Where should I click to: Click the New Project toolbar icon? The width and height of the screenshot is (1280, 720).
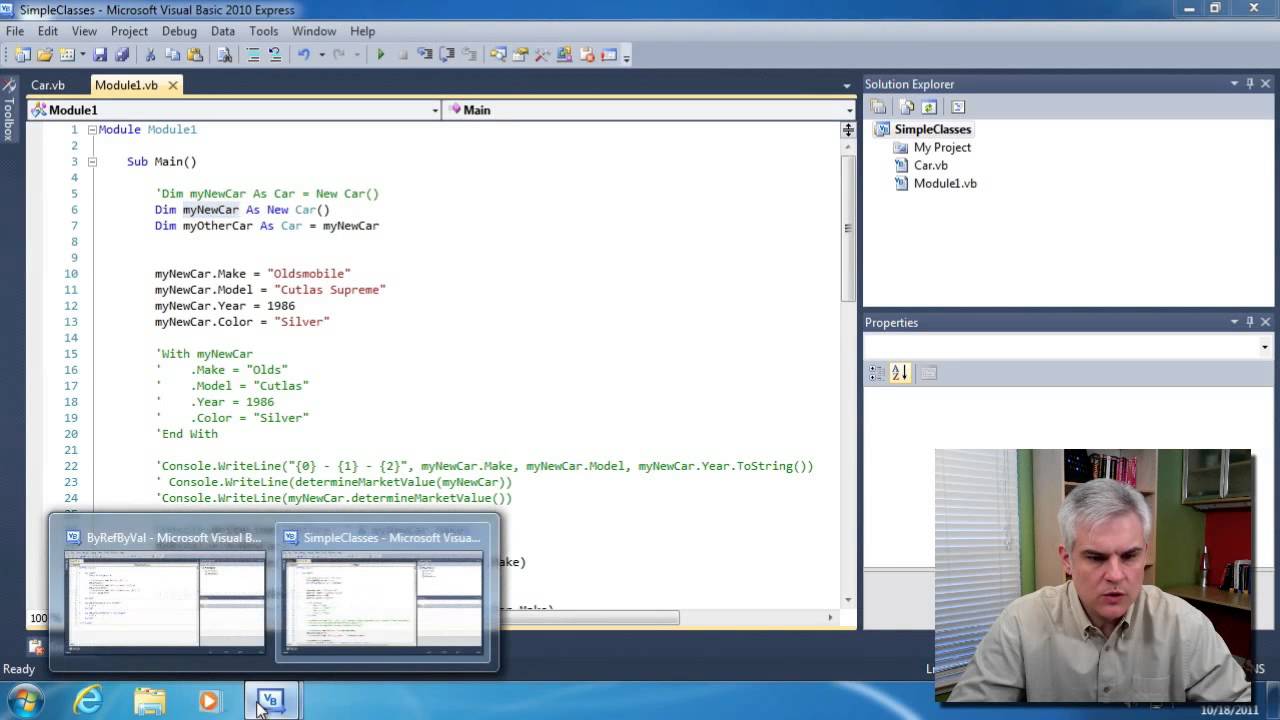[22, 55]
